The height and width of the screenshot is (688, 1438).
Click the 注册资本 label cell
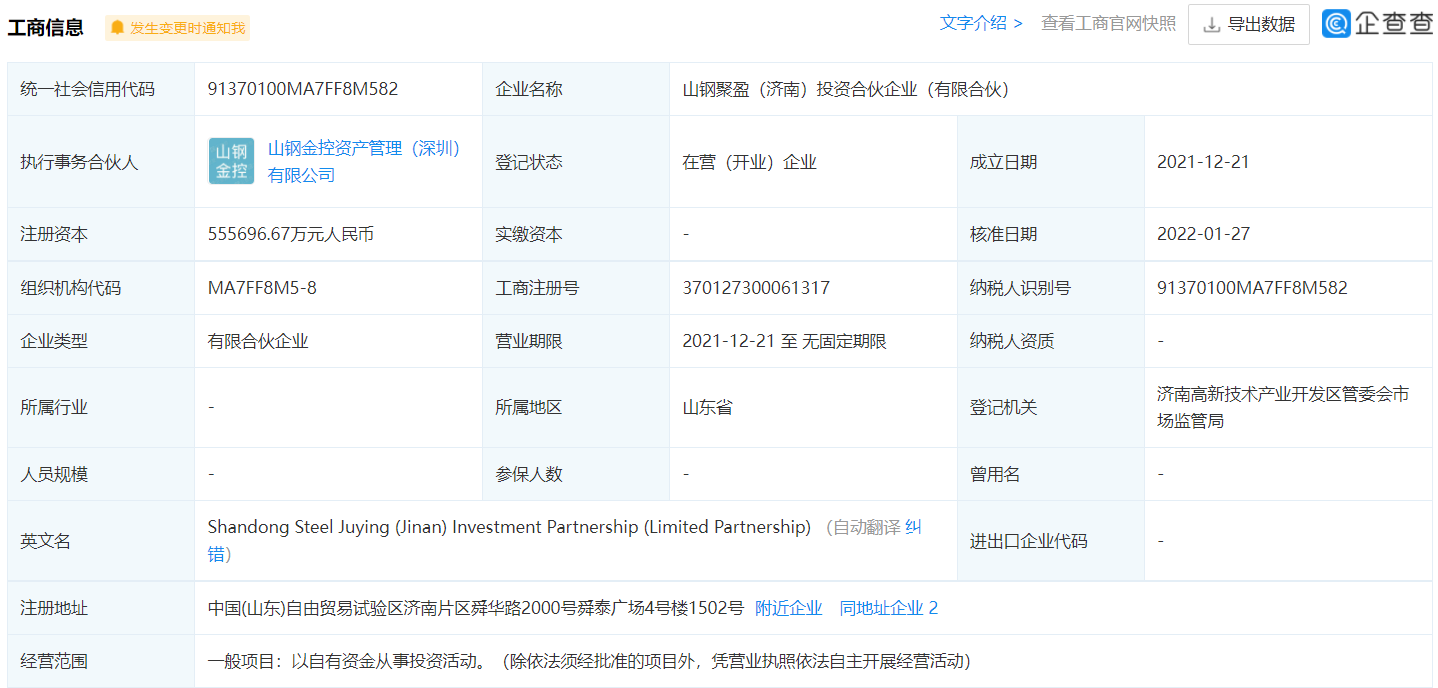pos(101,234)
